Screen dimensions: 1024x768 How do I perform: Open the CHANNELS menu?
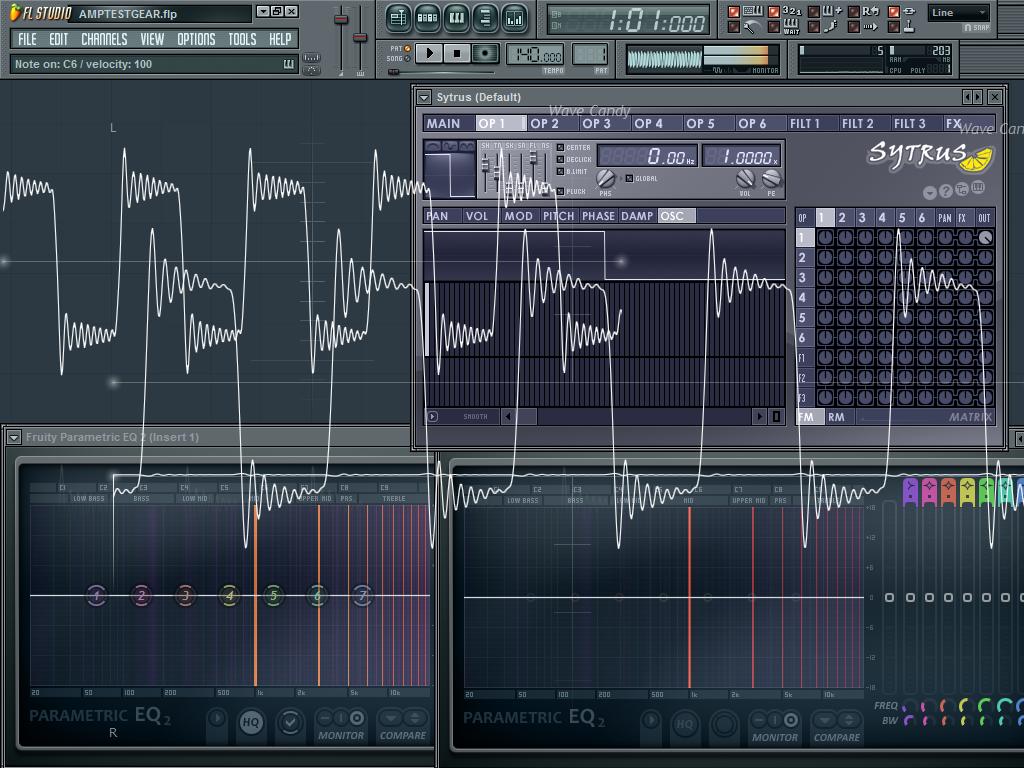tap(104, 39)
